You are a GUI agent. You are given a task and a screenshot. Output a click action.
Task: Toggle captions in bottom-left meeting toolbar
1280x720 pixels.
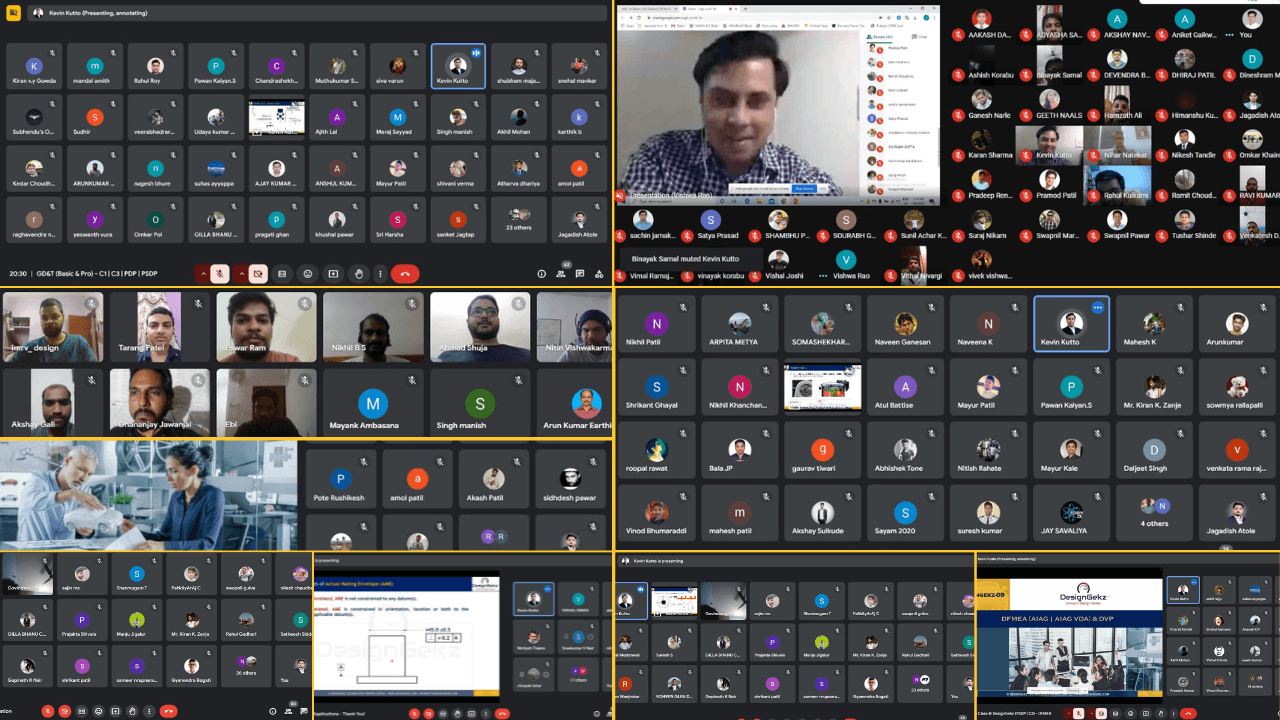tap(81, 711)
